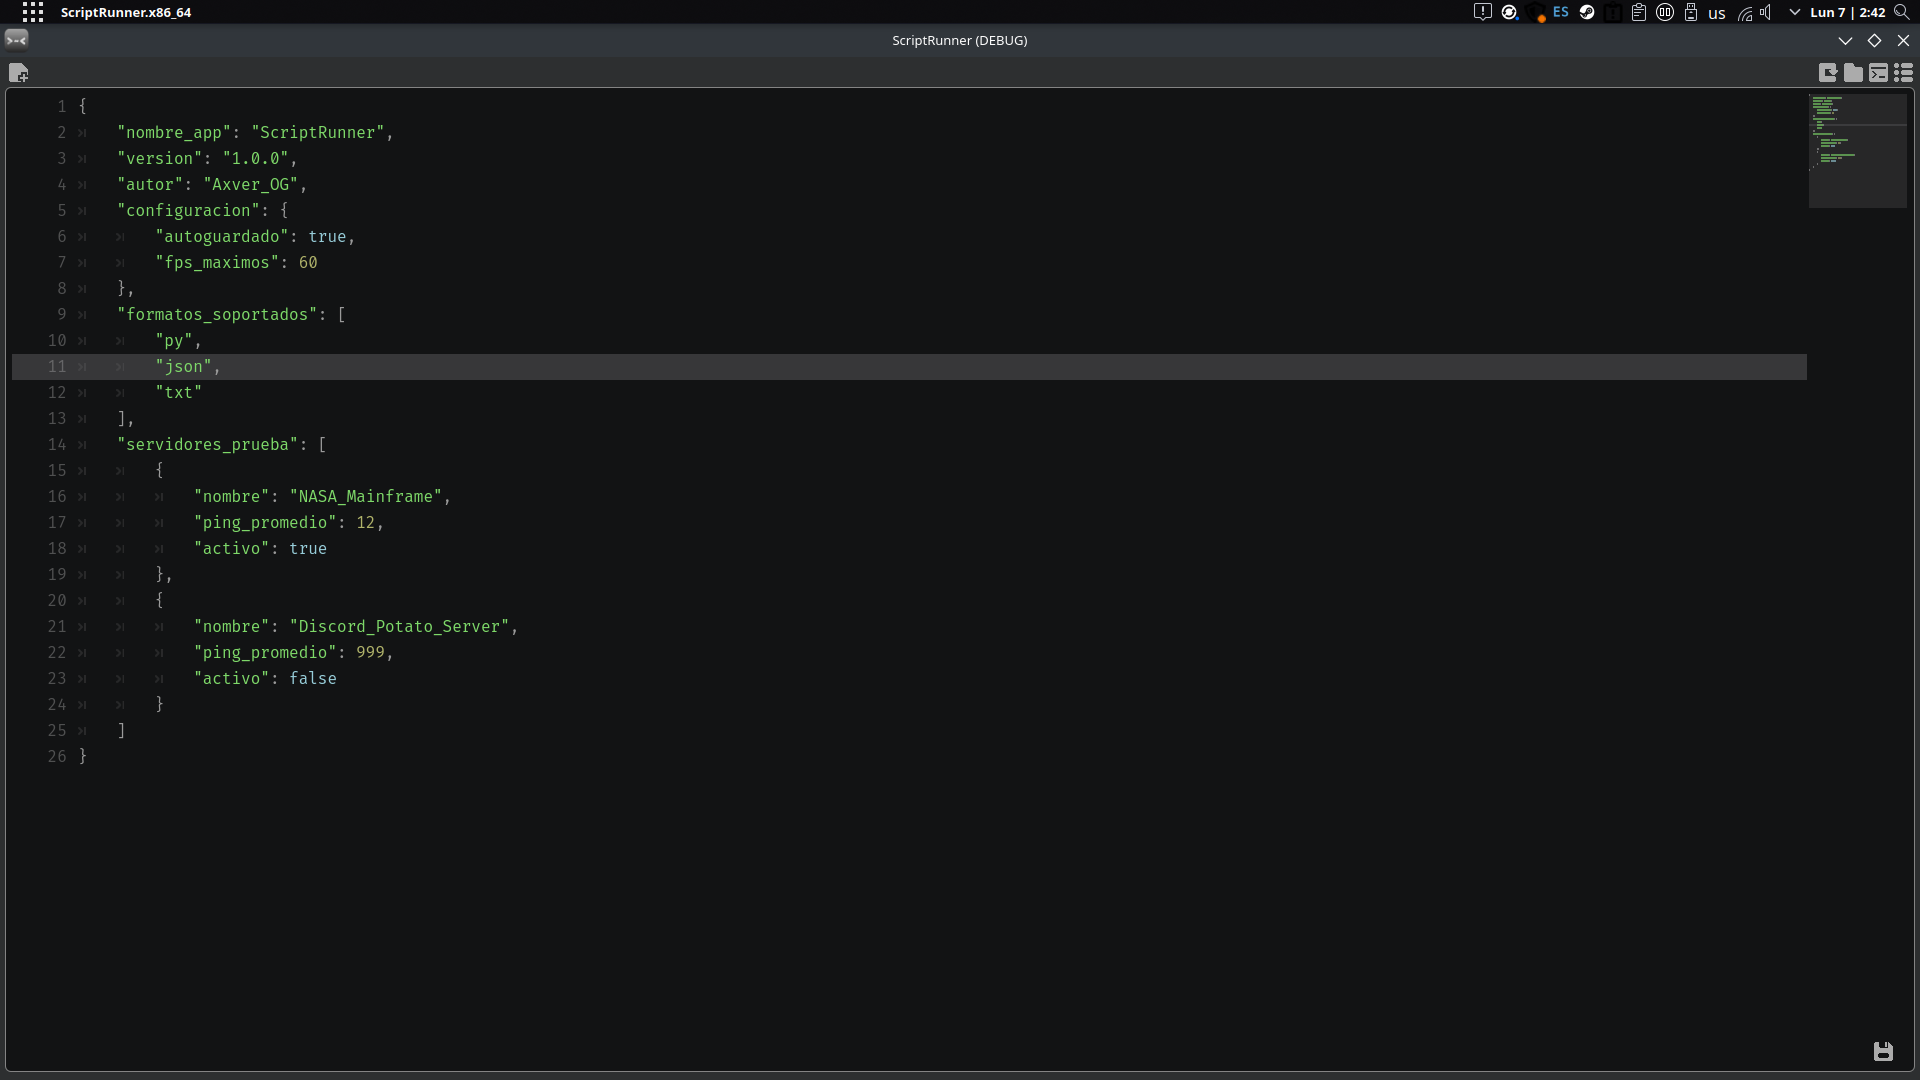Click the export arrow icon in toolbar
Screen dimensions: 1920x1080
pyautogui.click(x=1828, y=73)
